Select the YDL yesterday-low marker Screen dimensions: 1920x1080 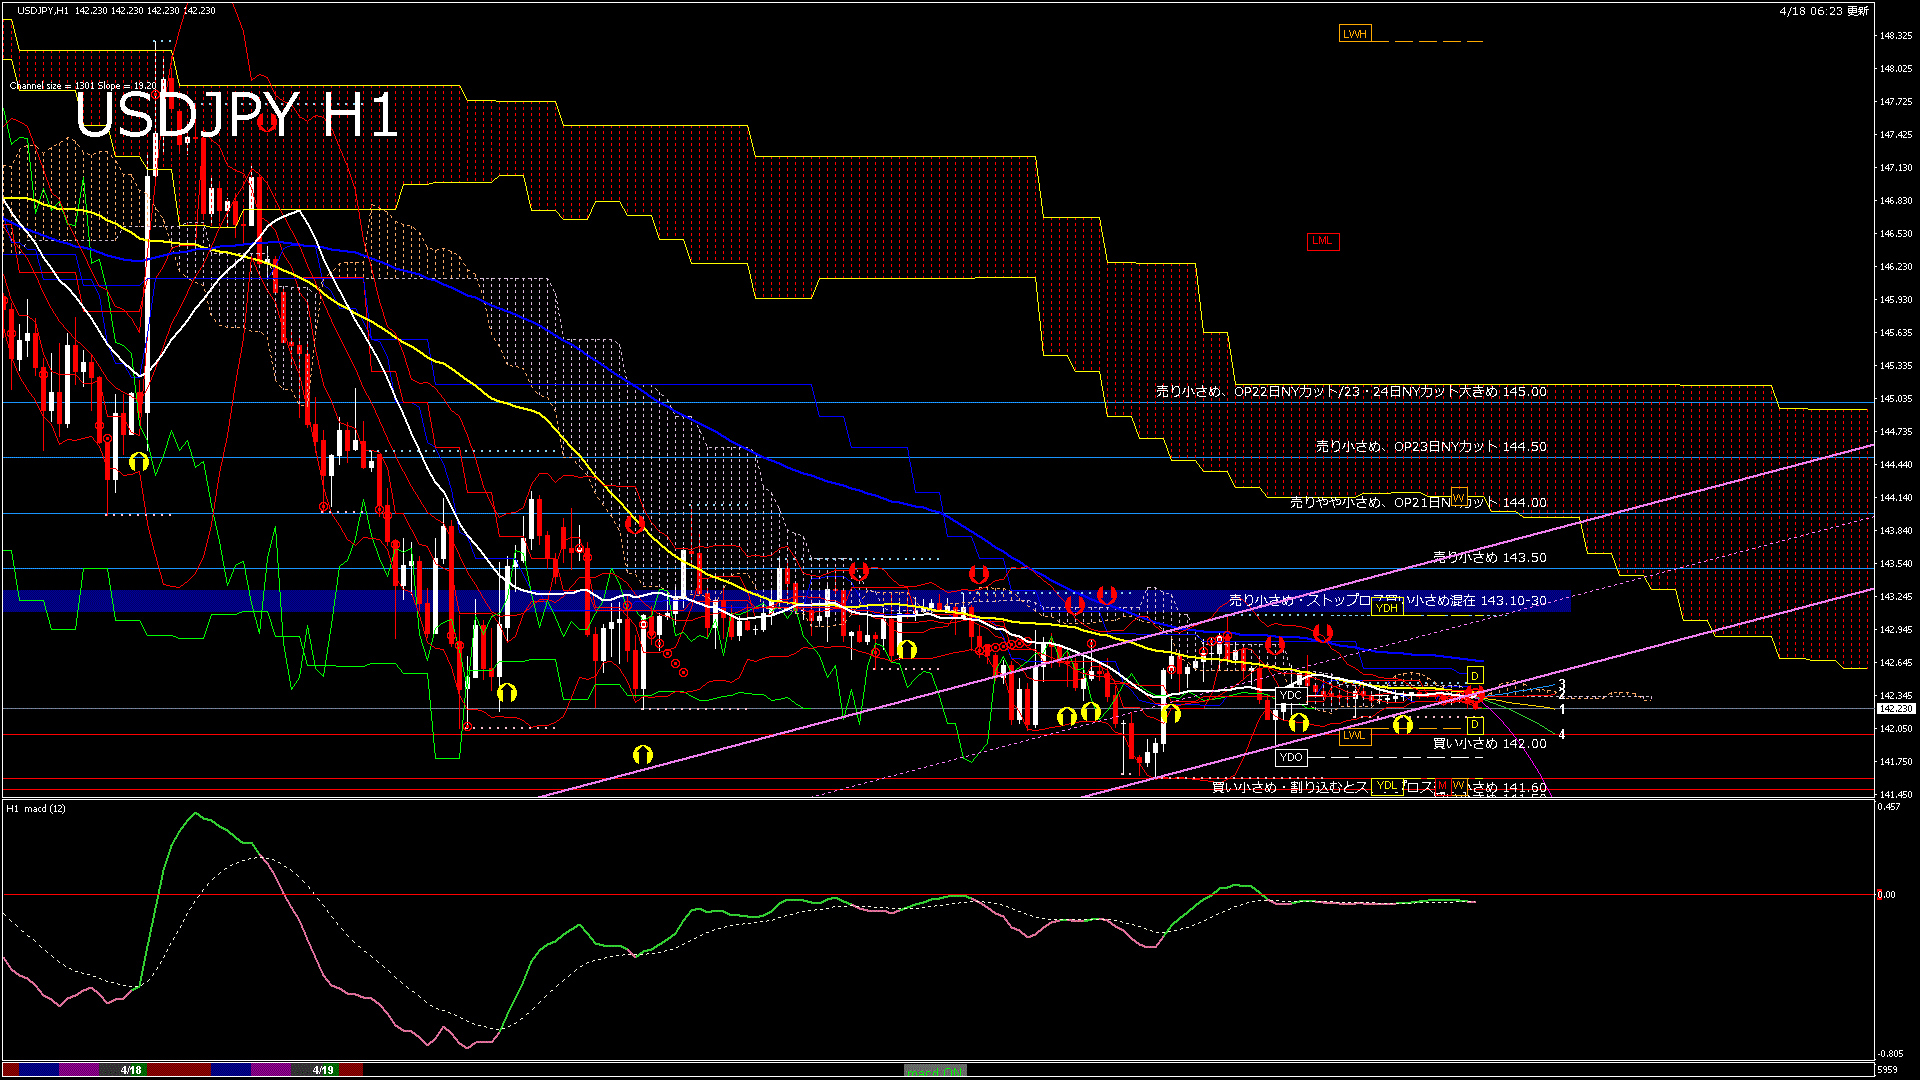1386,786
